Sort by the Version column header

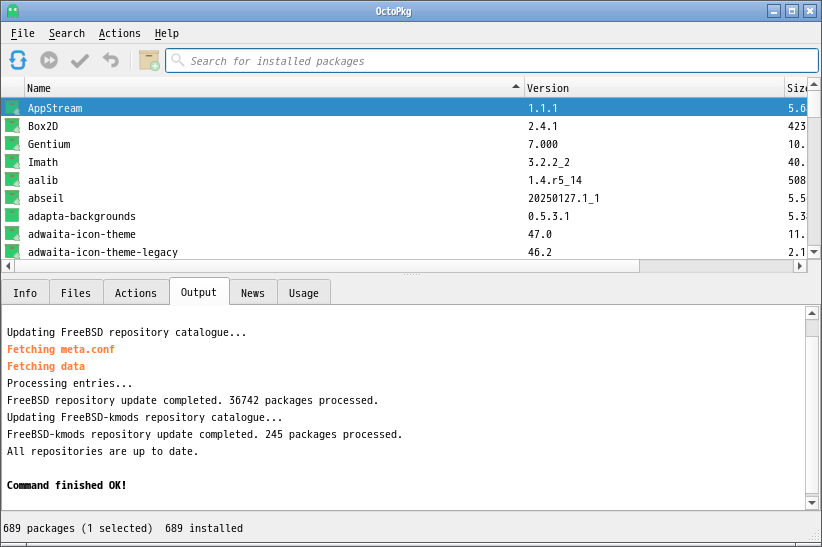point(654,88)
